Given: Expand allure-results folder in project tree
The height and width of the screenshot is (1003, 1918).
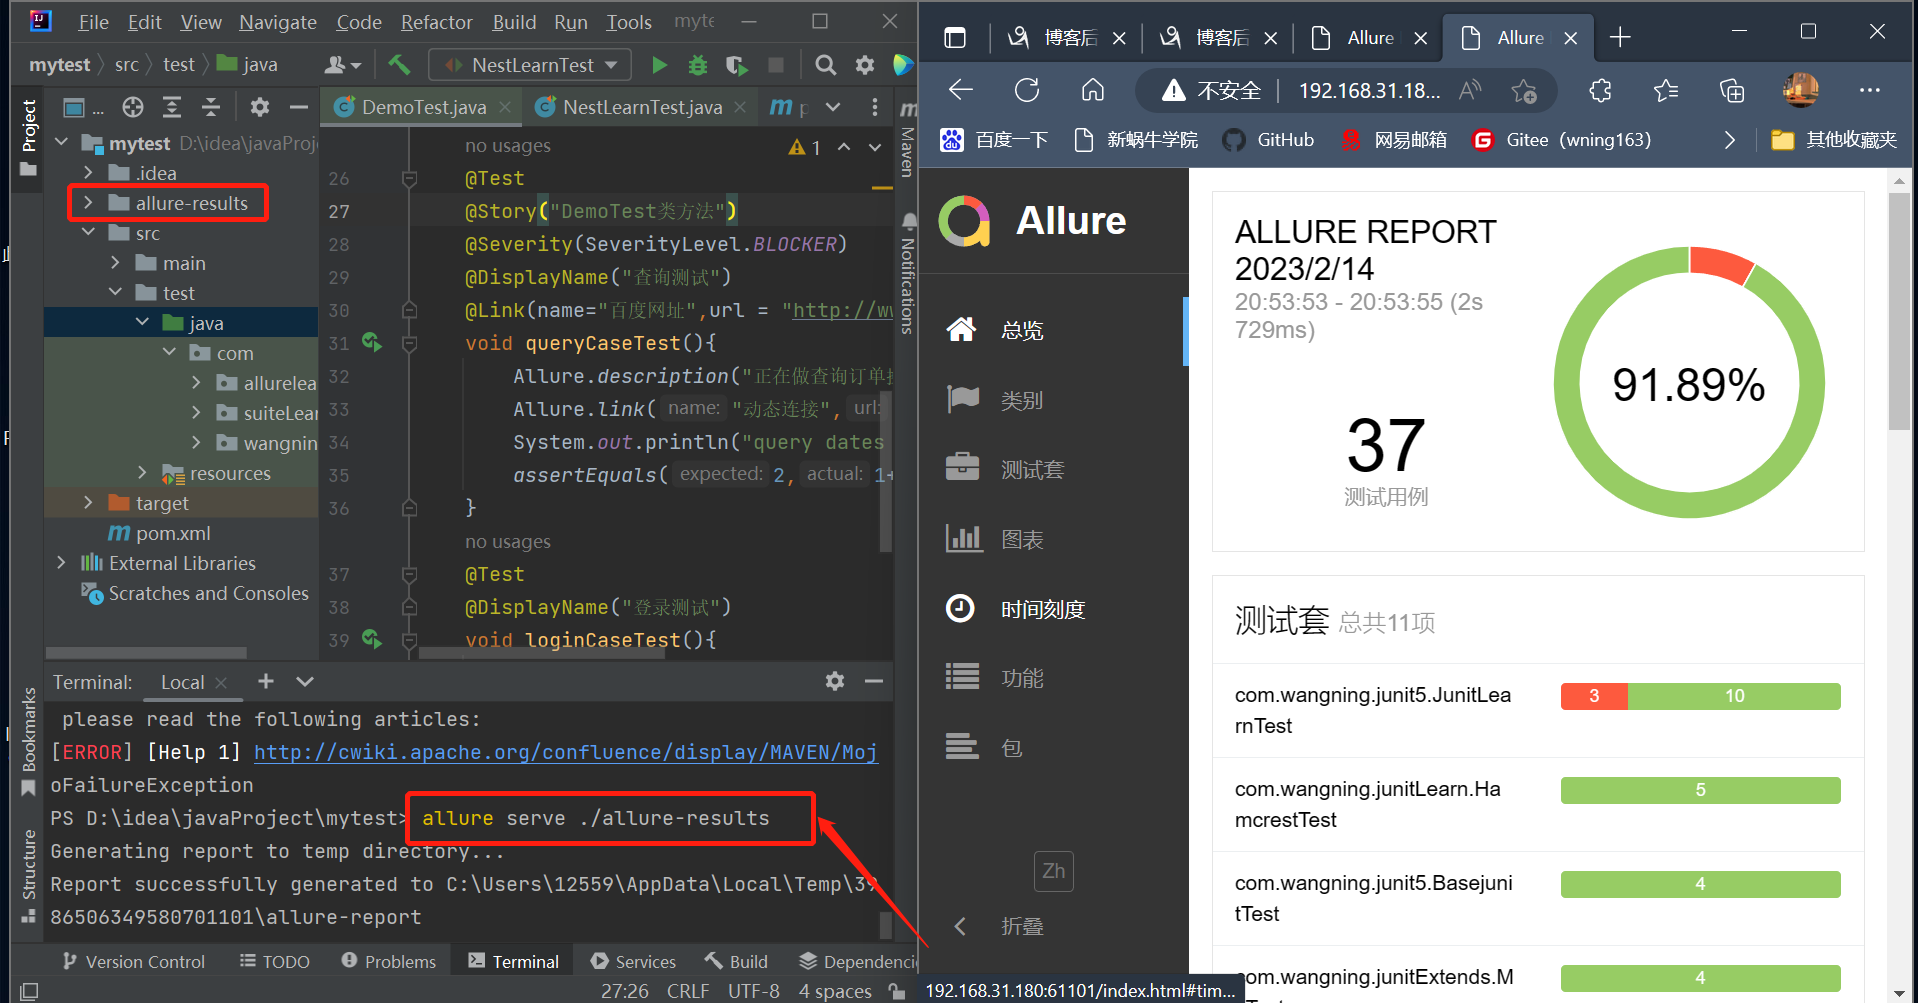Looking at the screenshot, I should pyautogui.click(x=88, y=203).
